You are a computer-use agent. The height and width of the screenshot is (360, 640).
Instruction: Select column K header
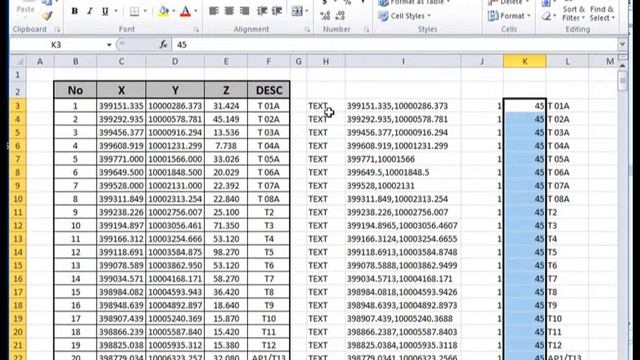click(x=524, y=62)
